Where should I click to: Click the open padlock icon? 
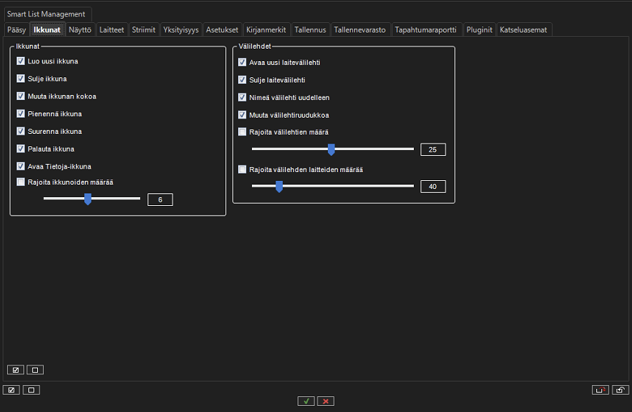coord(620,390)
